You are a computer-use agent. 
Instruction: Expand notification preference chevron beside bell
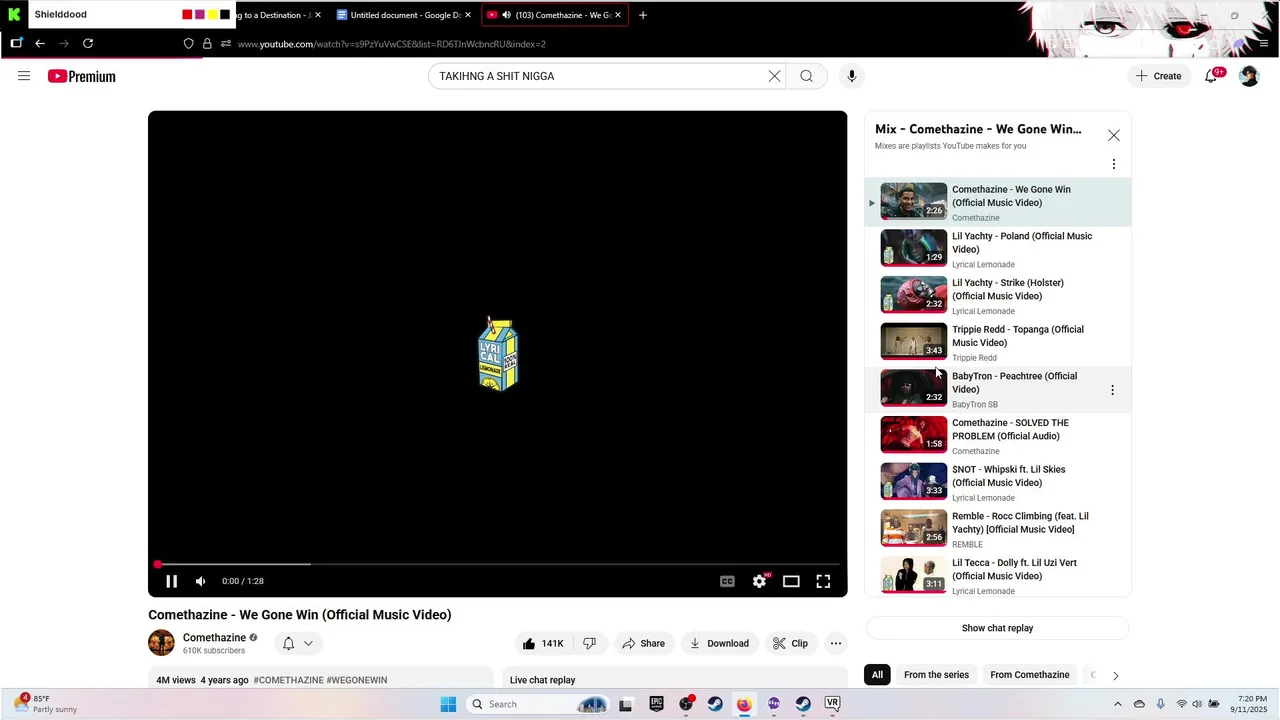[x=308, y=644]
